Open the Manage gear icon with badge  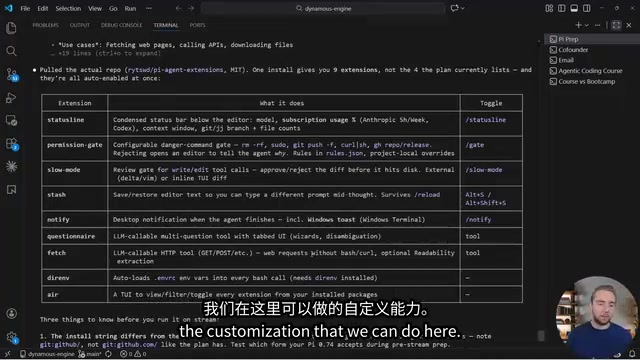coord(11,337)
